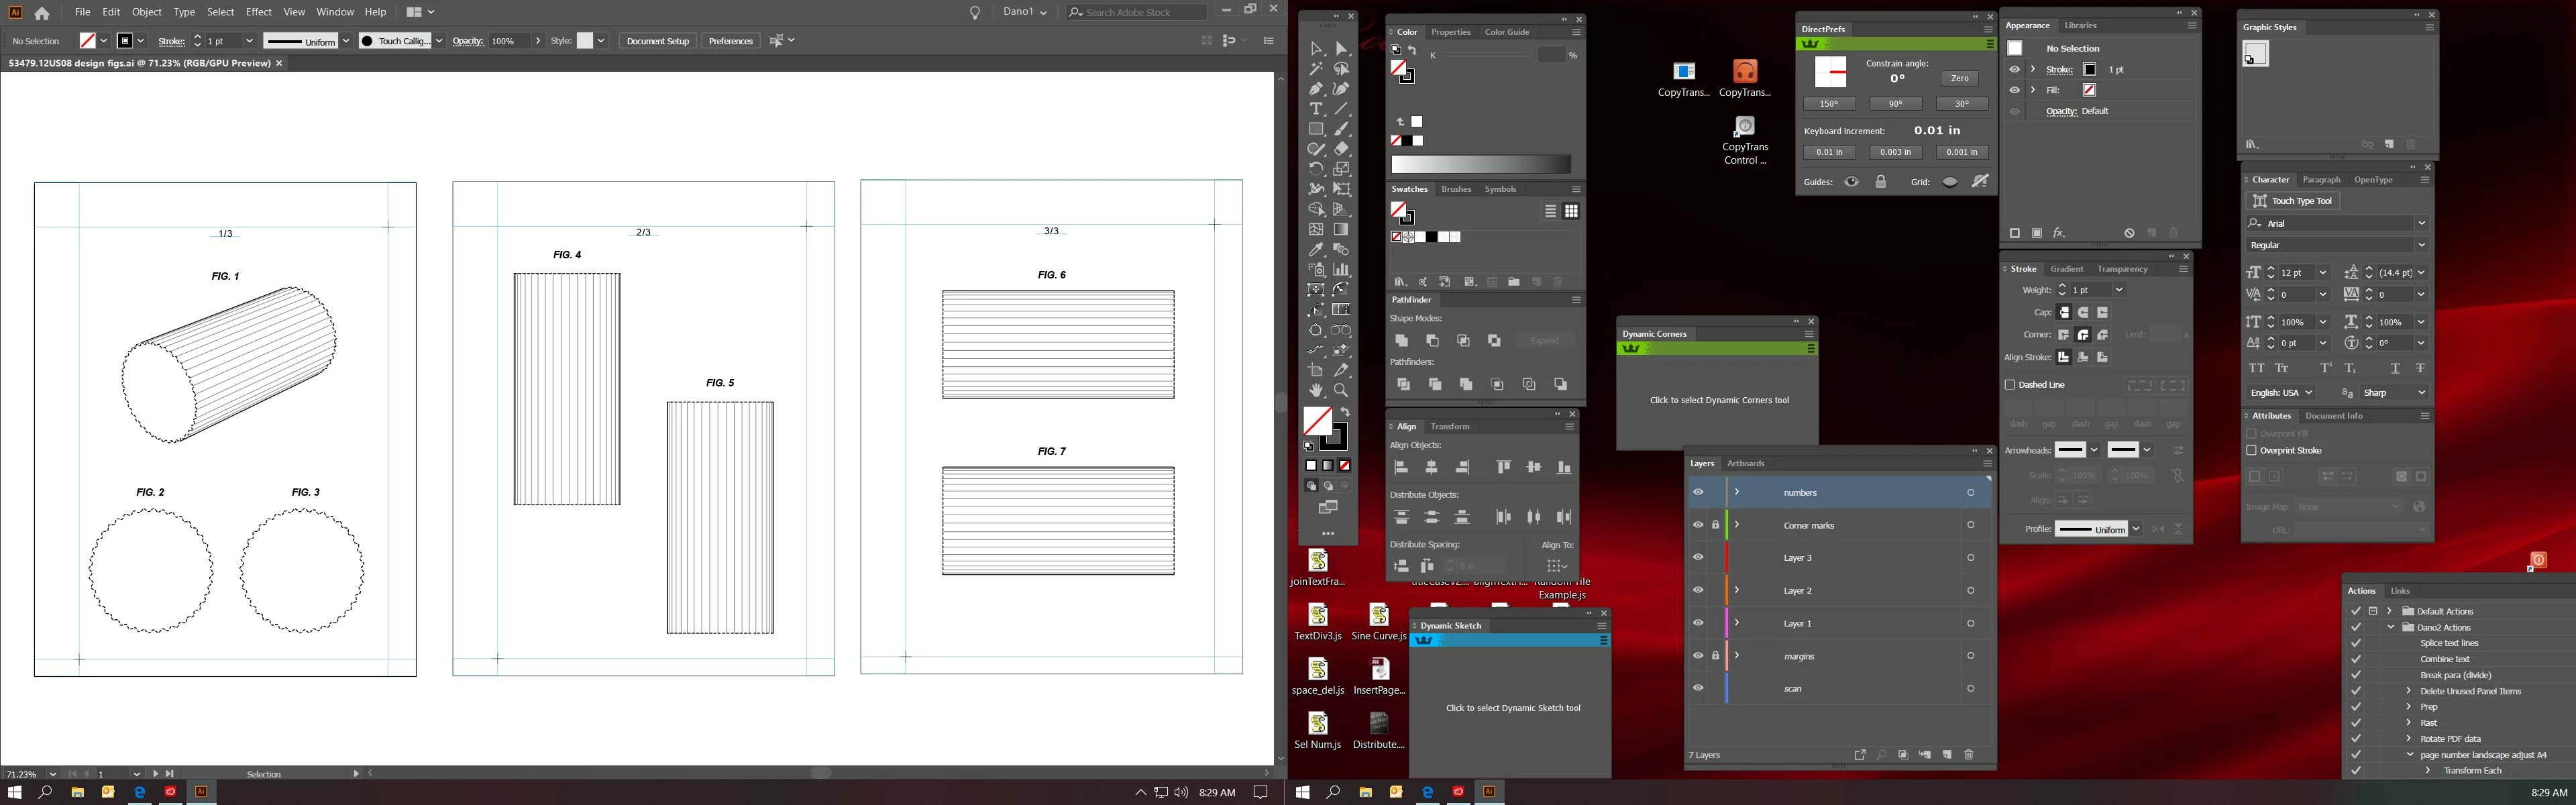Pick the Zoom tool magnifier
Viewport: 2576px width, 805px height.
tap(1341, 390)
